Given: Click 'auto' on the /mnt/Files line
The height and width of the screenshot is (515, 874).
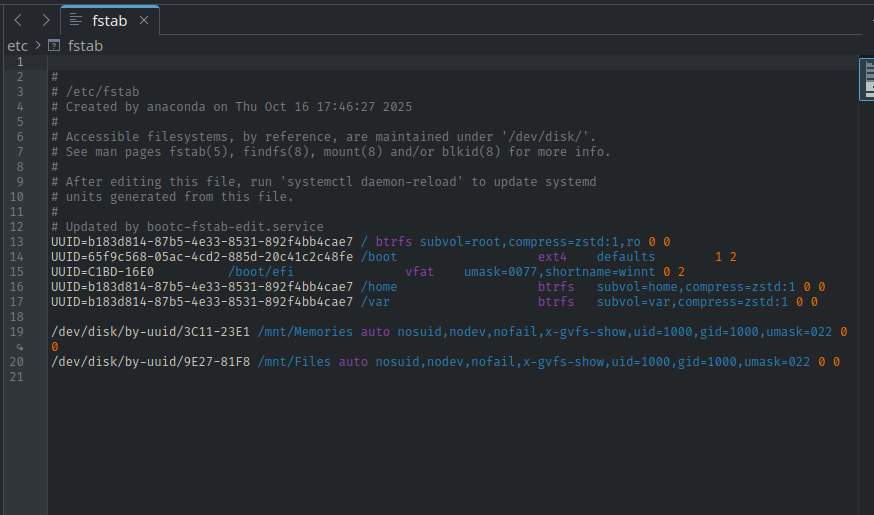Looking at the screenshot, I should click(353, 362).
